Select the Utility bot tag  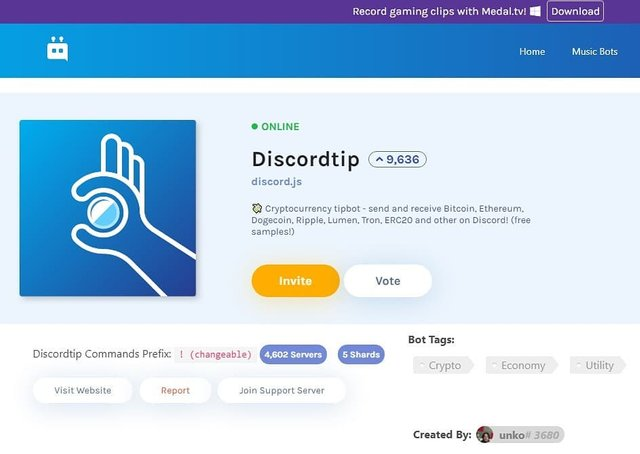coord(598,365)
